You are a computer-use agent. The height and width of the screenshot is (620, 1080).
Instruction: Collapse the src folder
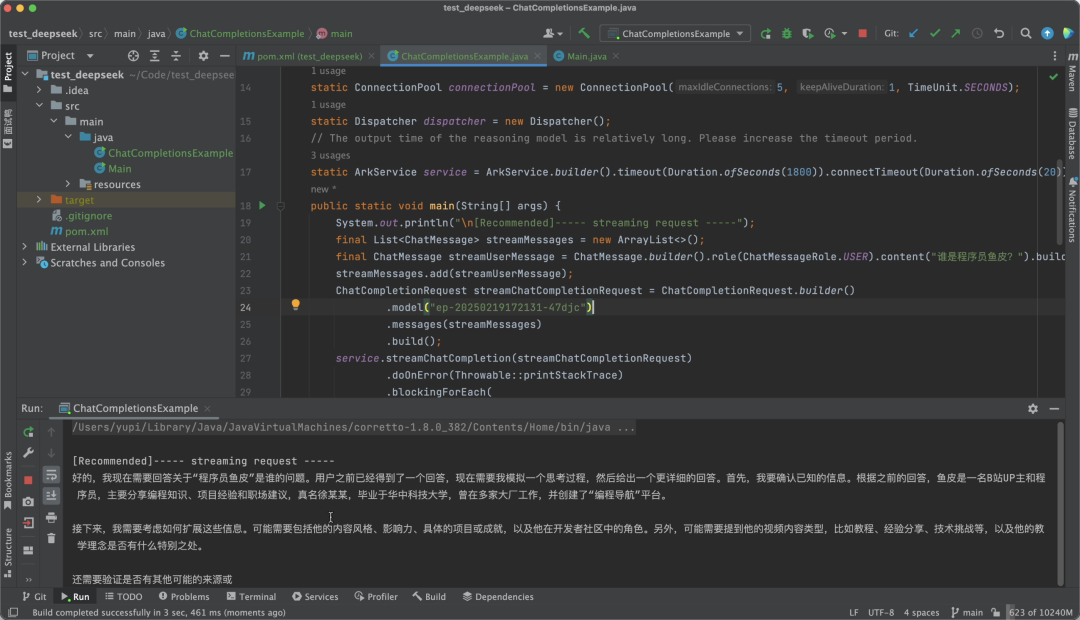pyautogui.click(x=39, y=105)
